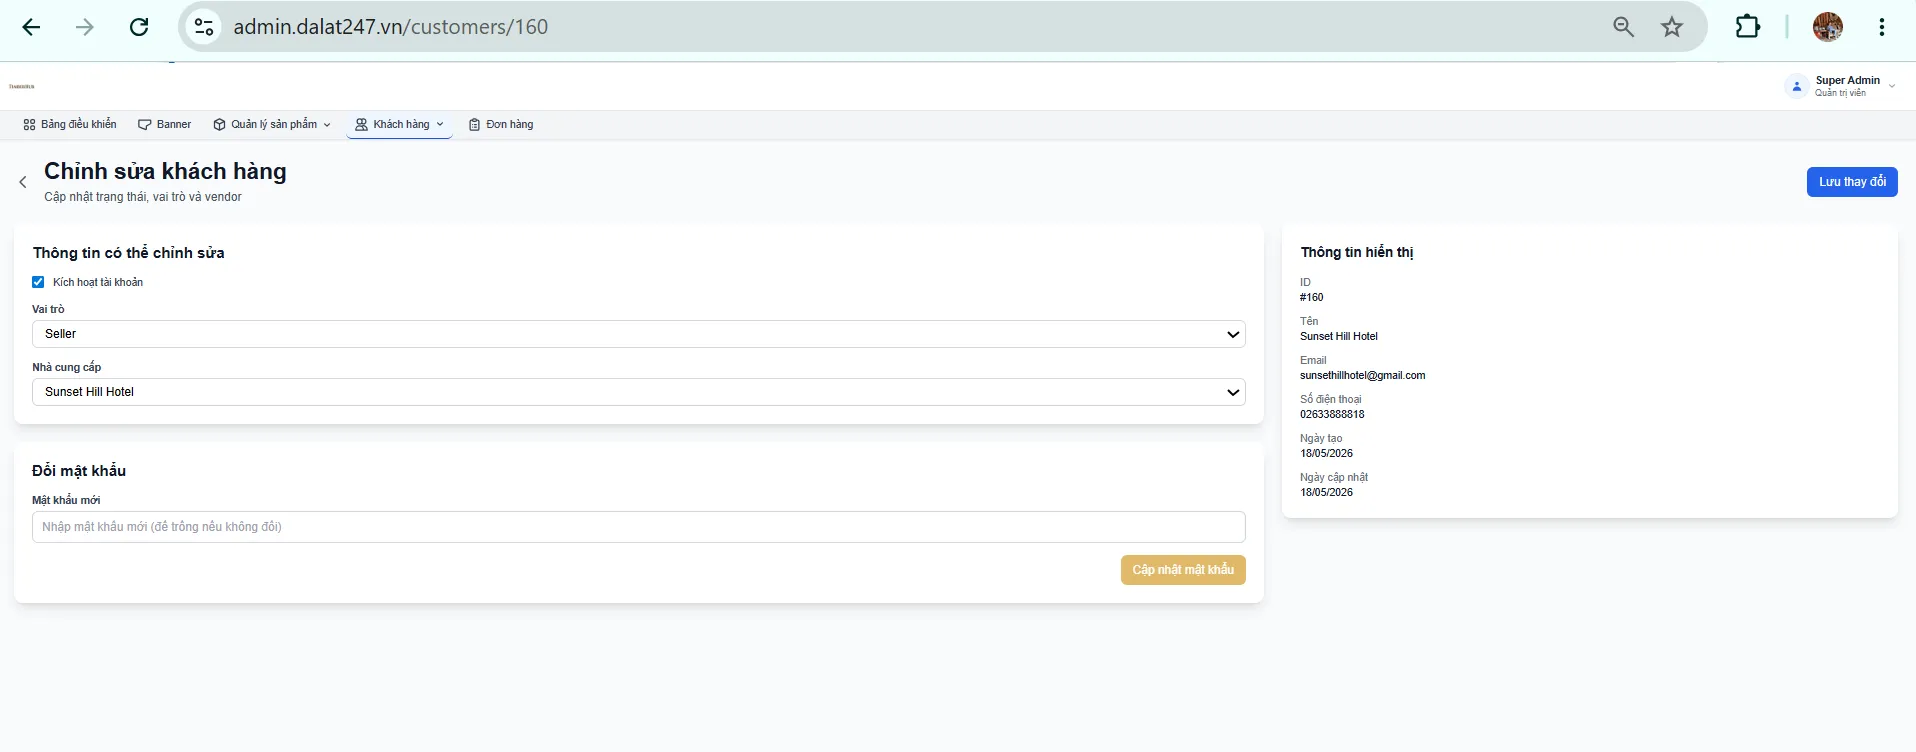Viewport: 1916px width, 752px height.
Task: Open the browser extensions puzzle icon
Action: click(1748, 27)
